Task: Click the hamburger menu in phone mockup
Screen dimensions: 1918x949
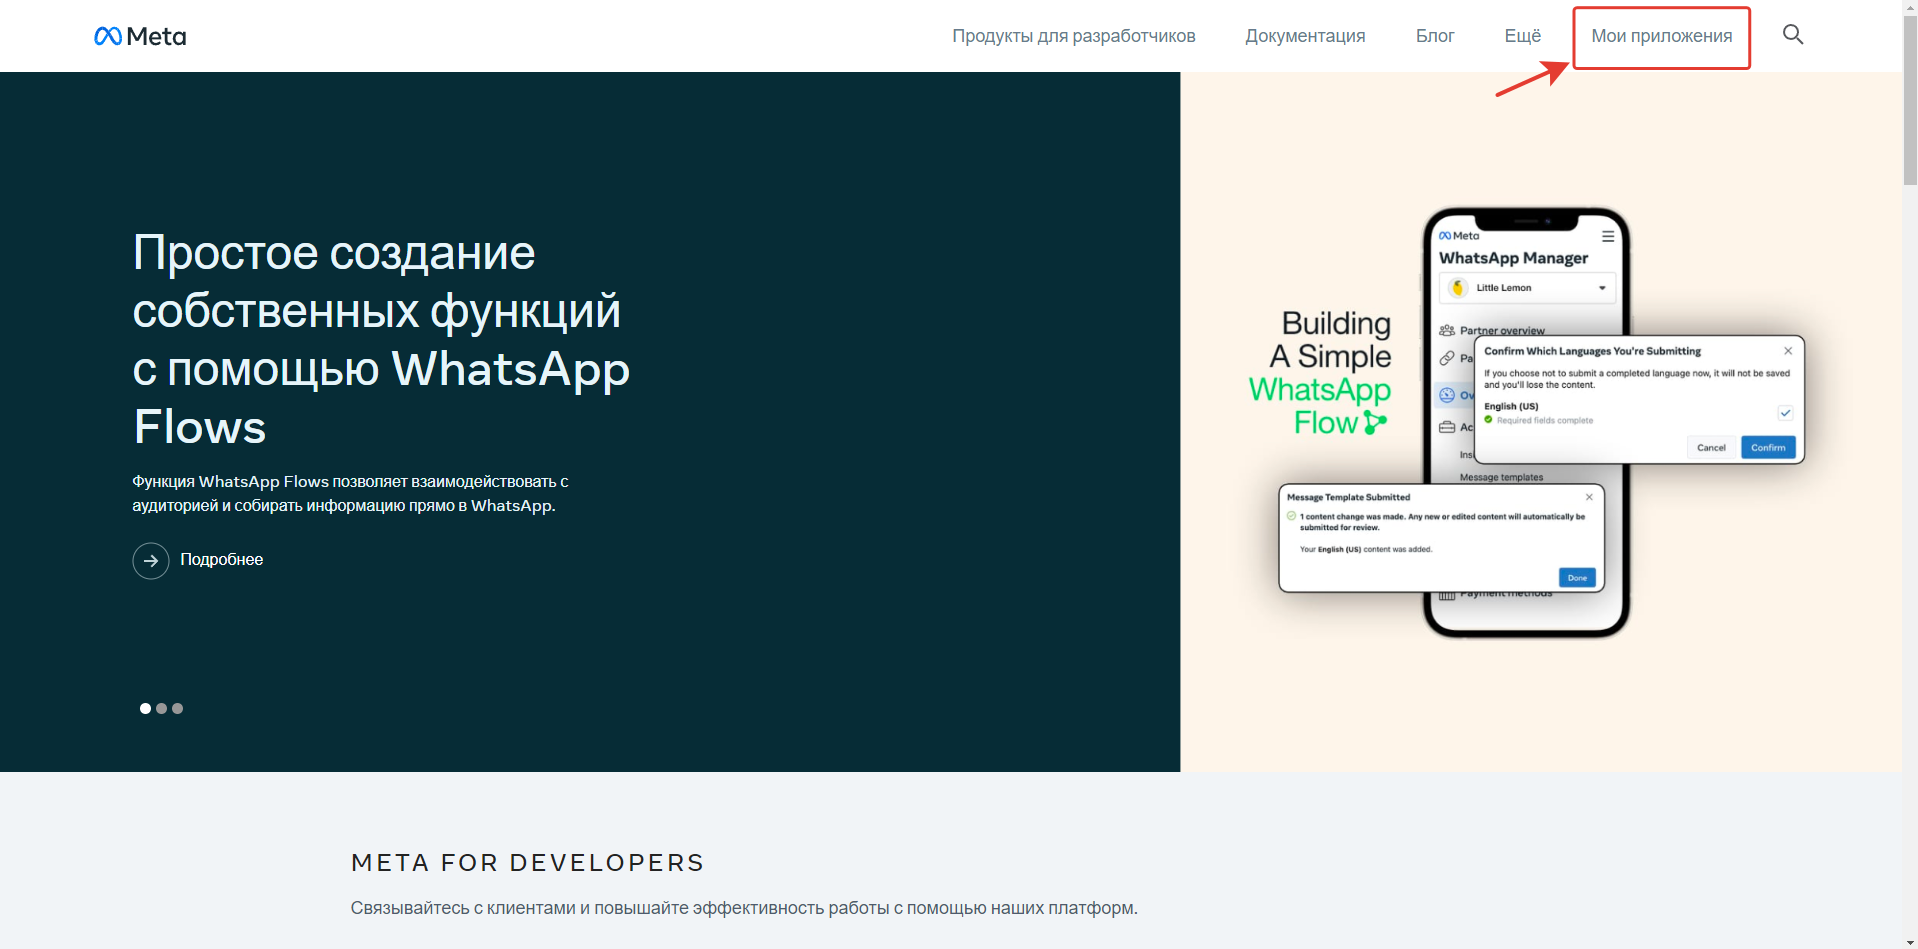Action: tap(1608, 237)
